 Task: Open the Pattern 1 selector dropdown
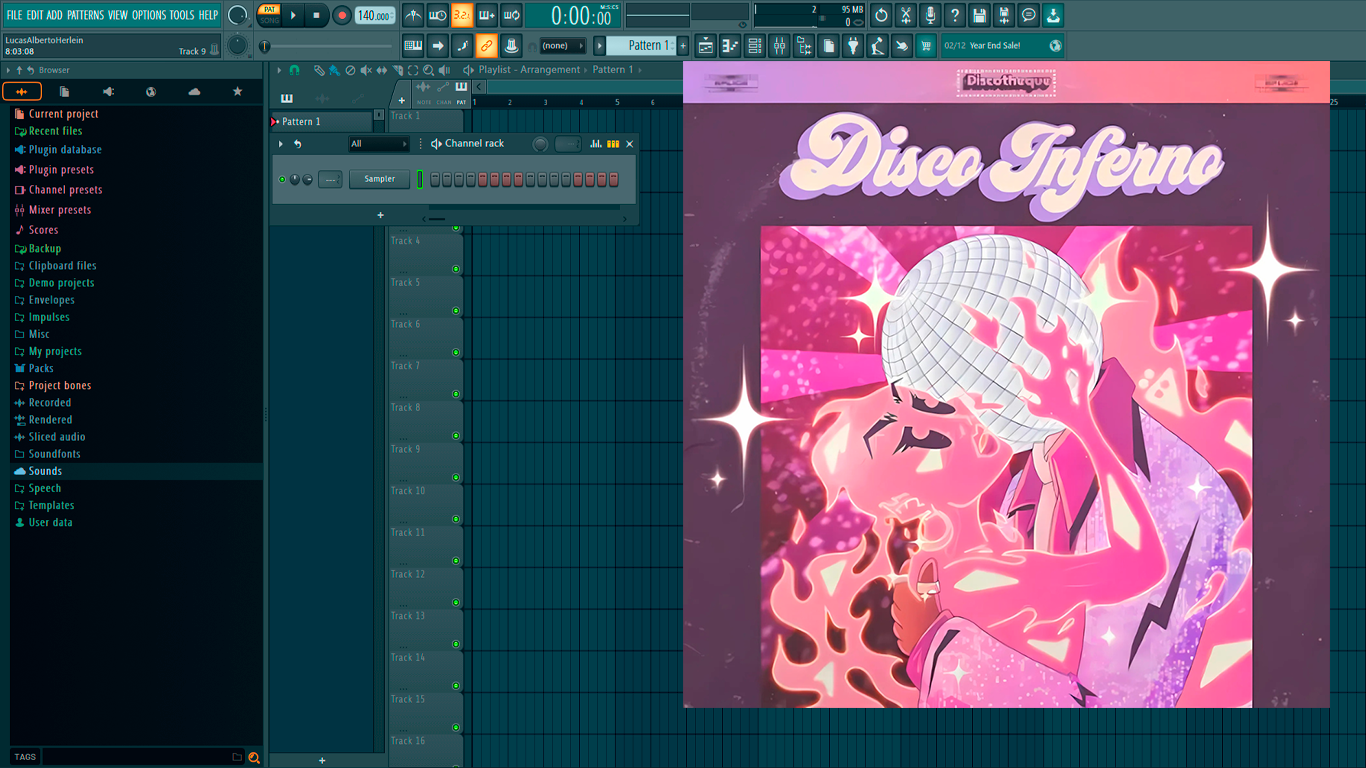click(640, 45)
